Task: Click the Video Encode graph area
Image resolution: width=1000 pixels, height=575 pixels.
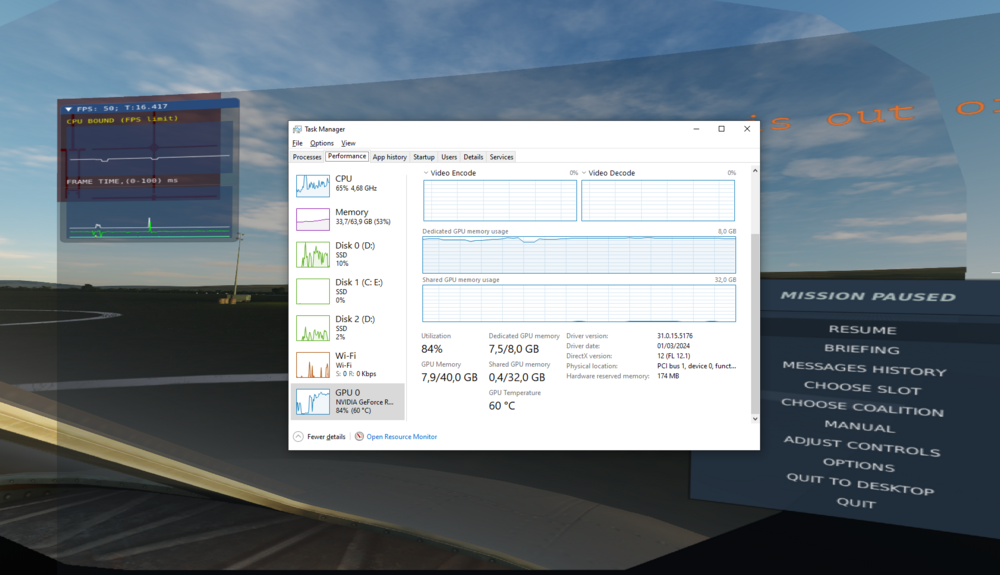Action: tap(500, 200)
